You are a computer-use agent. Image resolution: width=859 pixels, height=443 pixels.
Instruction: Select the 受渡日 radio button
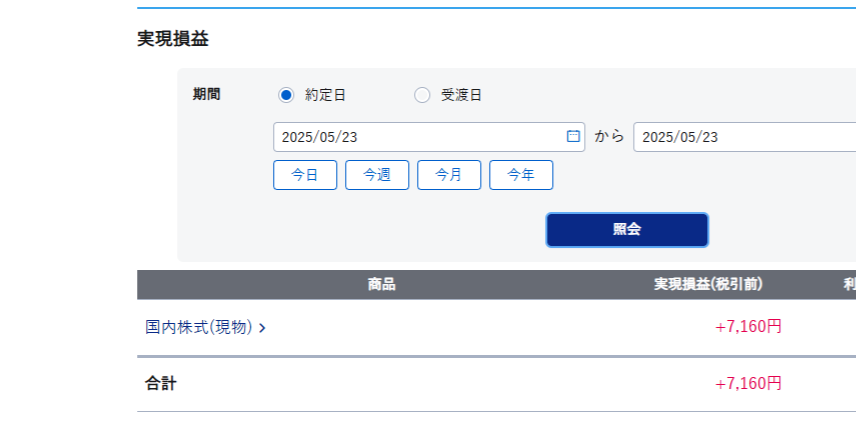click(422, 95)
